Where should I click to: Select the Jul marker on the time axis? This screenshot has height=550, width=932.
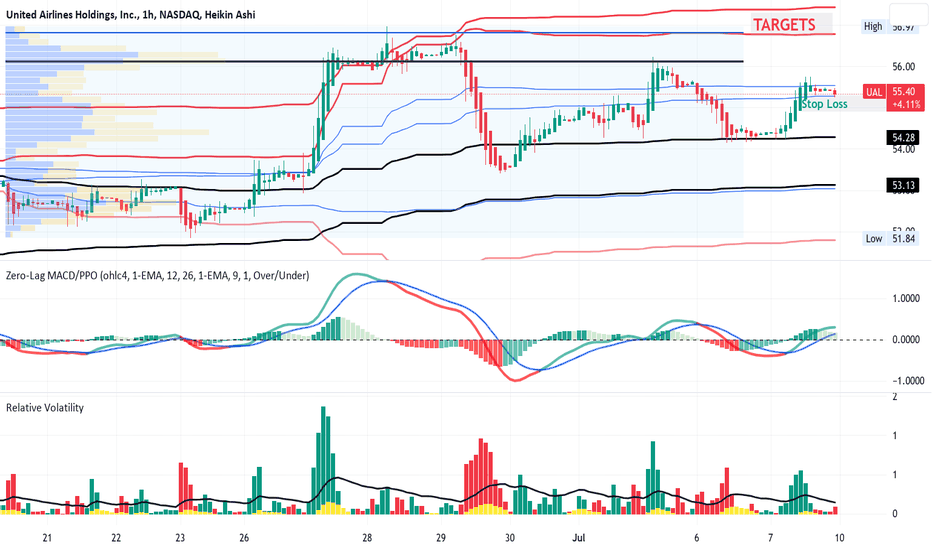[x=578, y=538]
